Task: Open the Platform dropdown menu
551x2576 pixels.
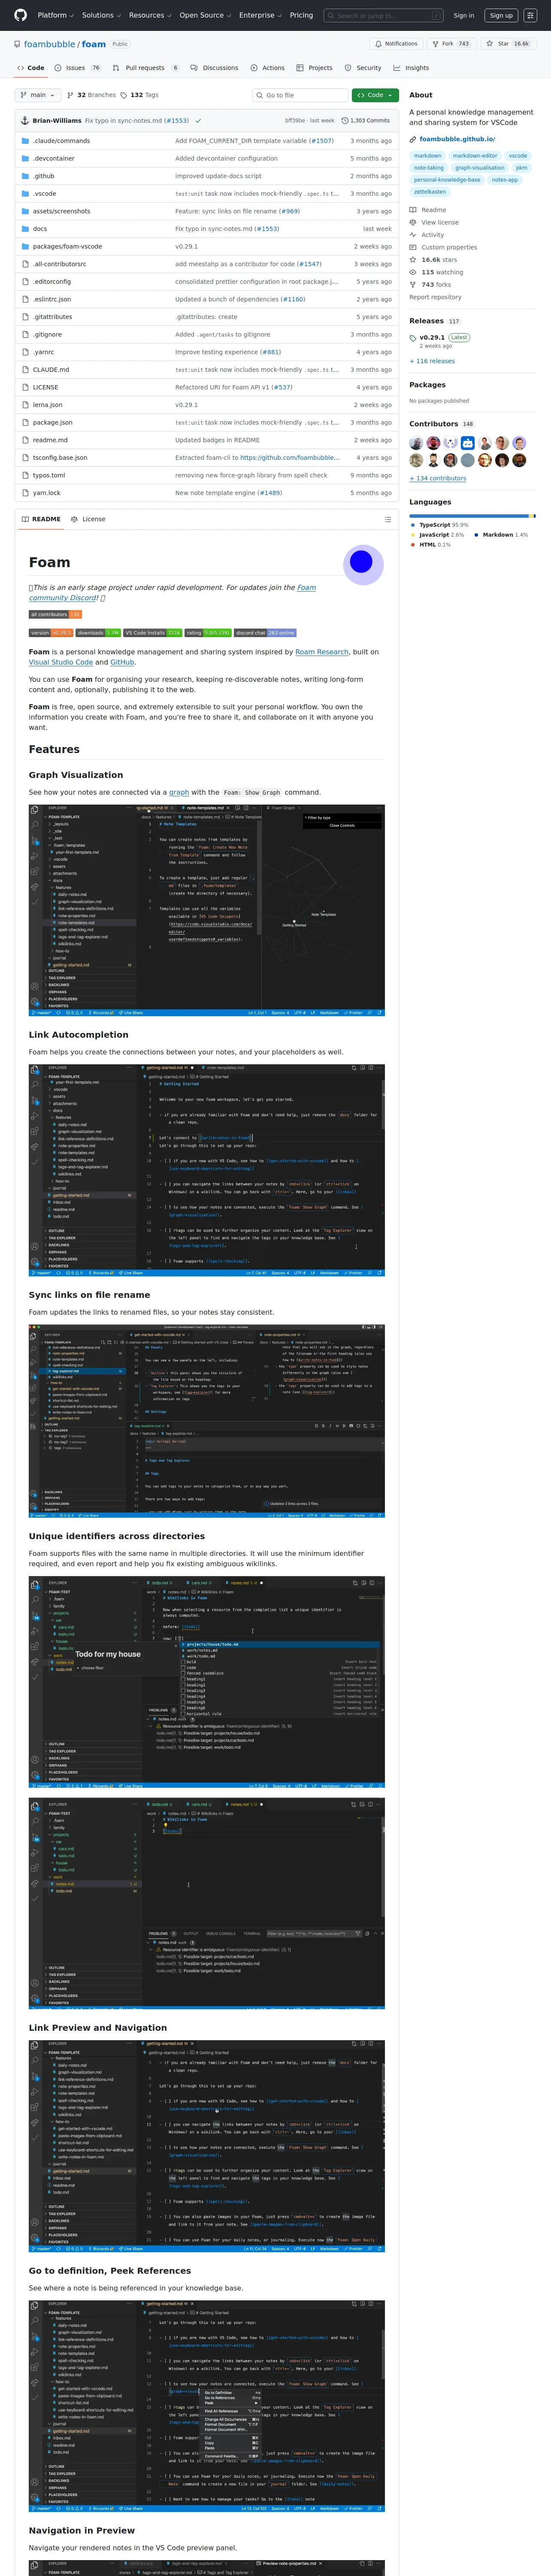Action: click(55, 15)
